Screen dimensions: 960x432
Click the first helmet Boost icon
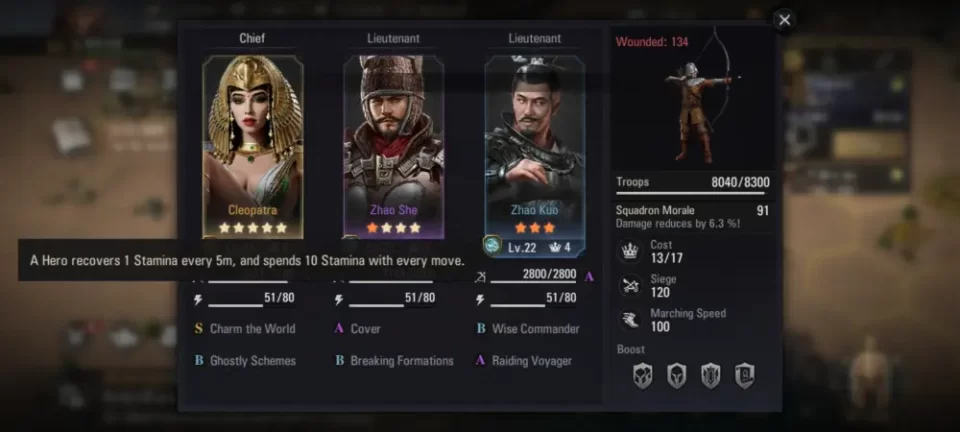tap(642, 376)
